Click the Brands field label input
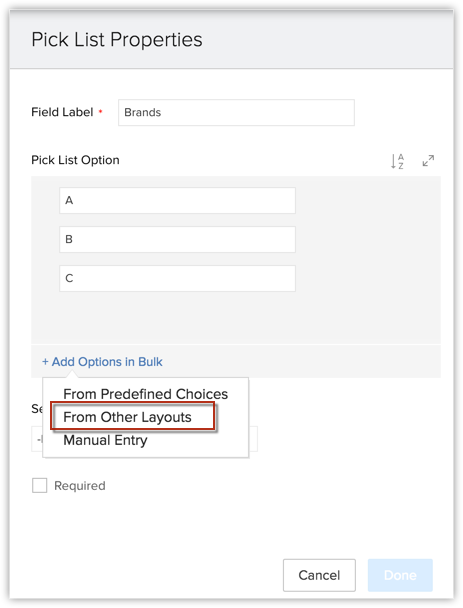This screenshot has height=608, width=463. point(236,112)
